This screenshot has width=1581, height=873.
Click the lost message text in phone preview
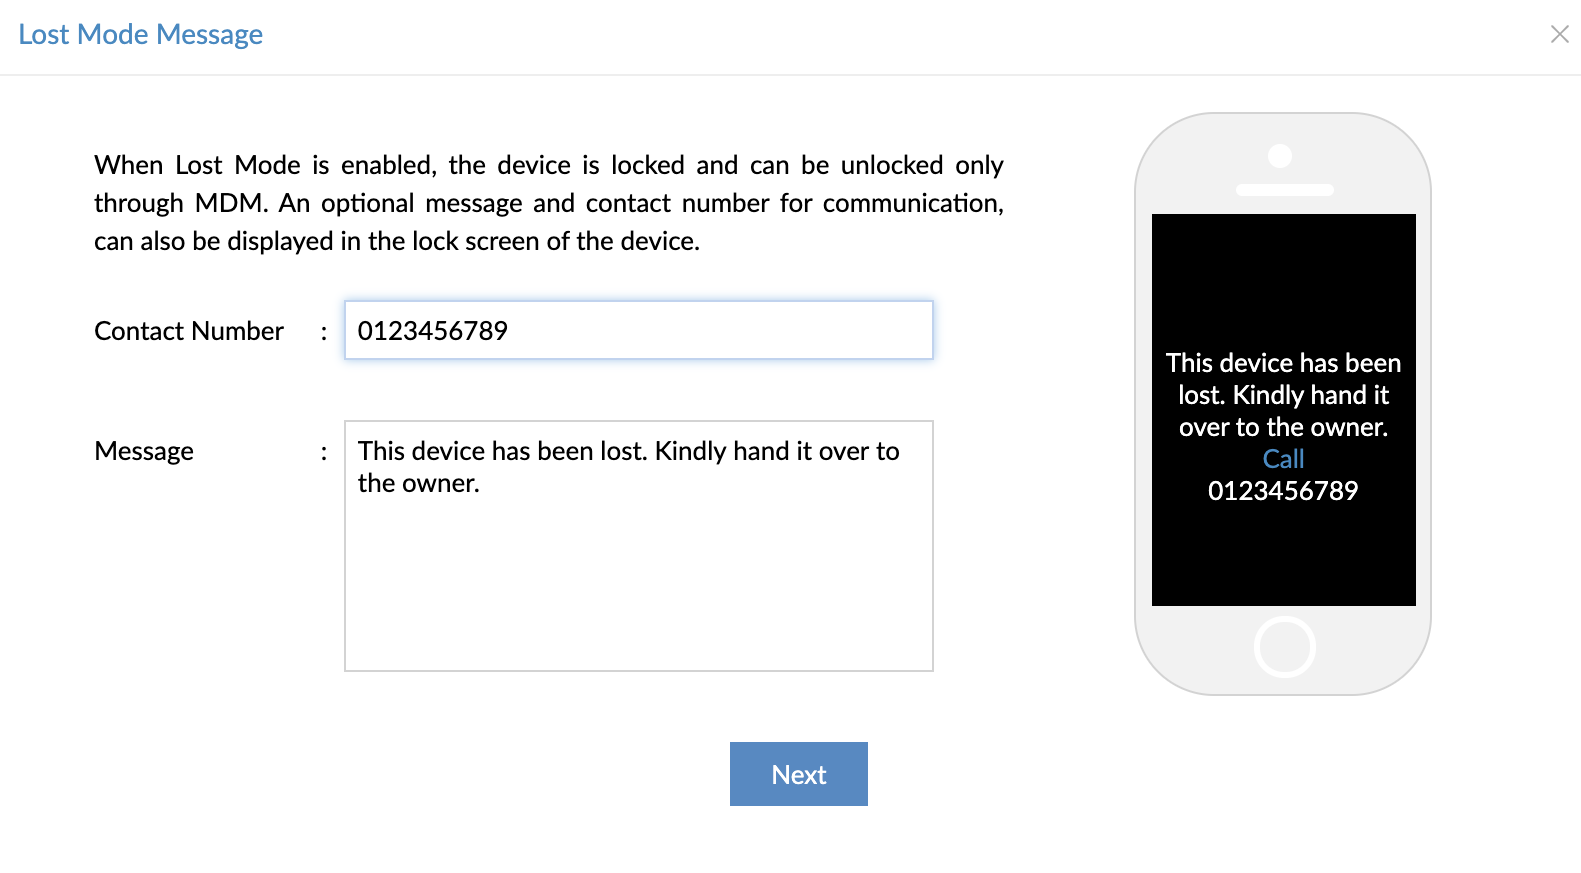pyautogui.click(x=1283, y=395)
